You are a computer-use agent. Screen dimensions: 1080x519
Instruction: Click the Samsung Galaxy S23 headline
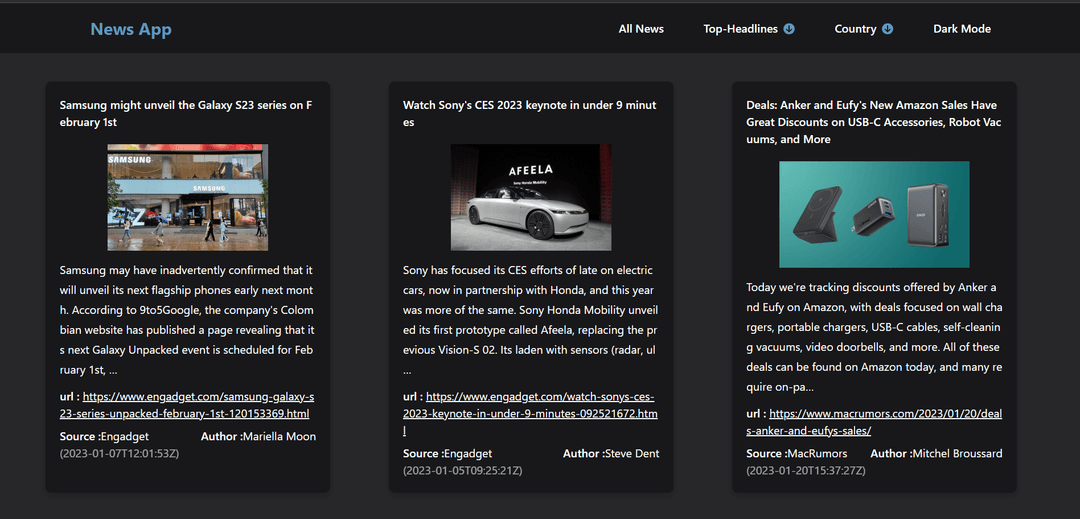[x=186, y=114]
